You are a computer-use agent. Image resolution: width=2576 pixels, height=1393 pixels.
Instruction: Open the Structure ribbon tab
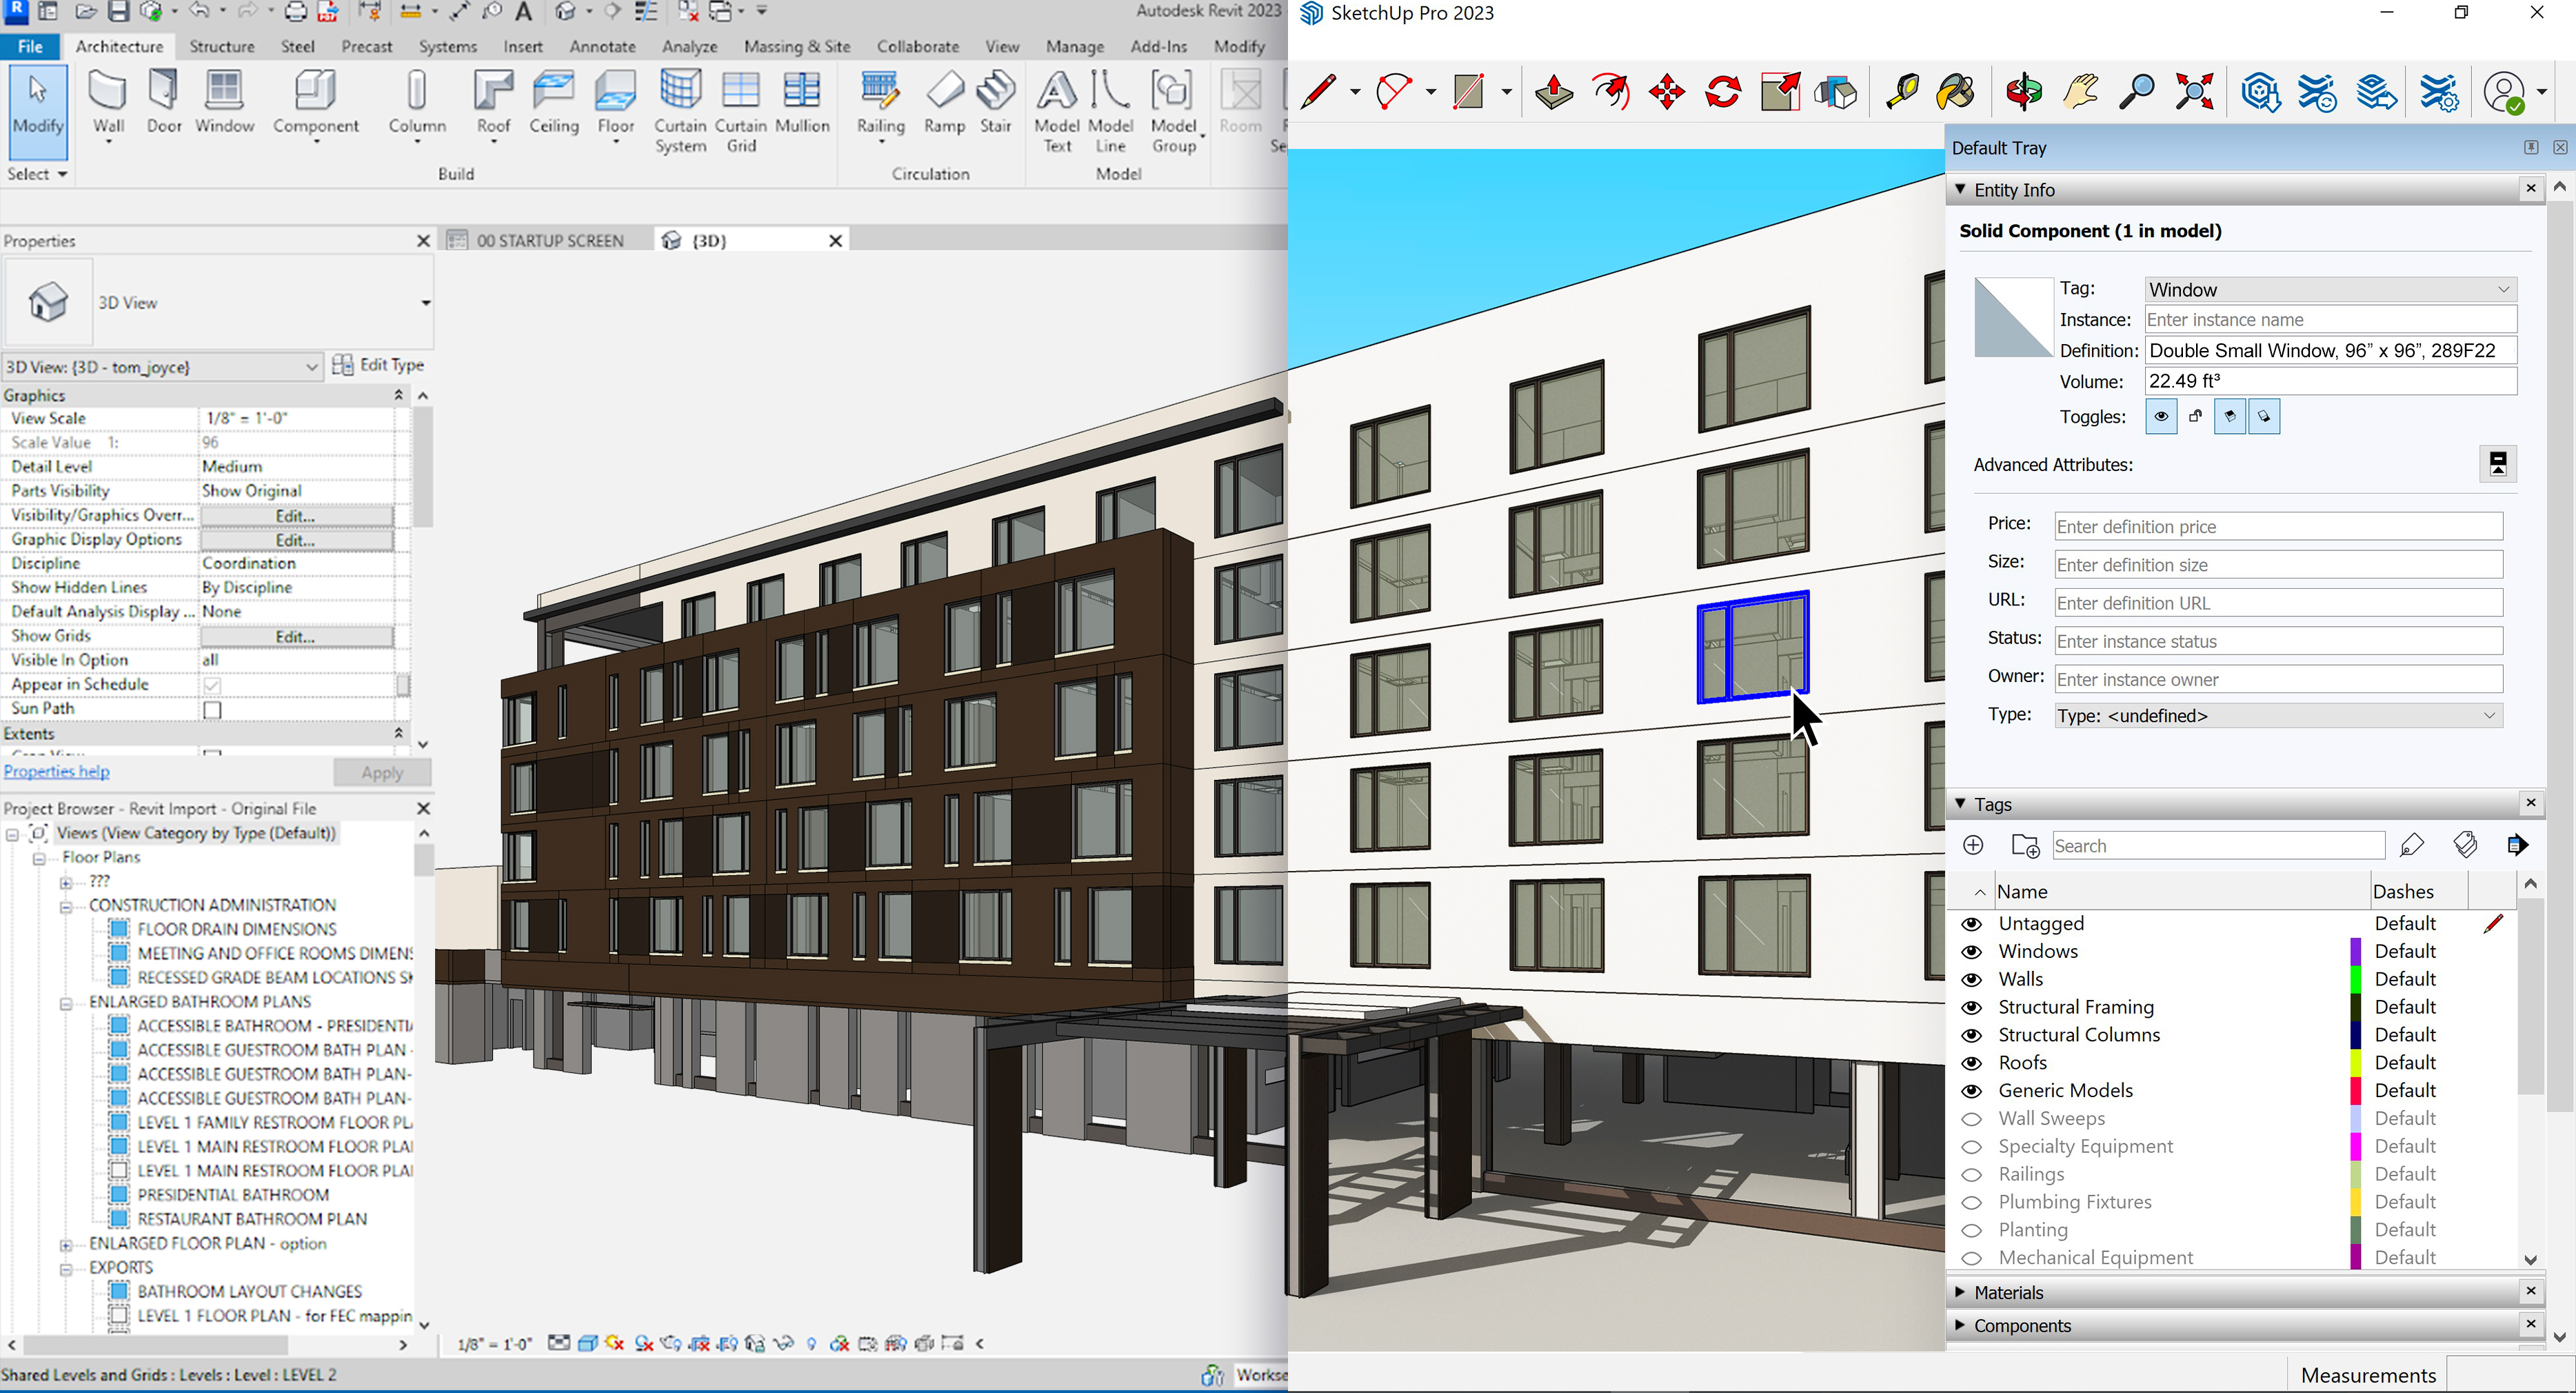(x=222, y=46)
